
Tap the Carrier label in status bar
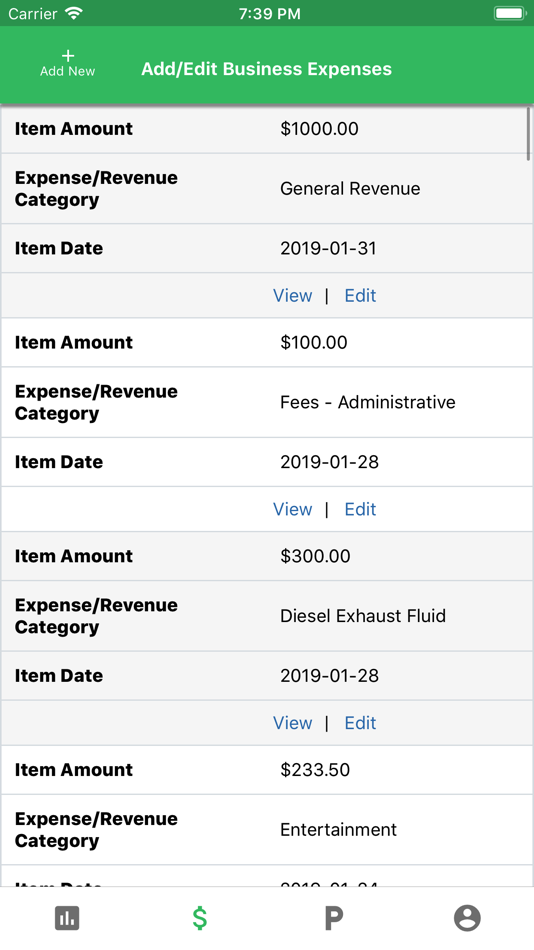click(x=33, y=13)
